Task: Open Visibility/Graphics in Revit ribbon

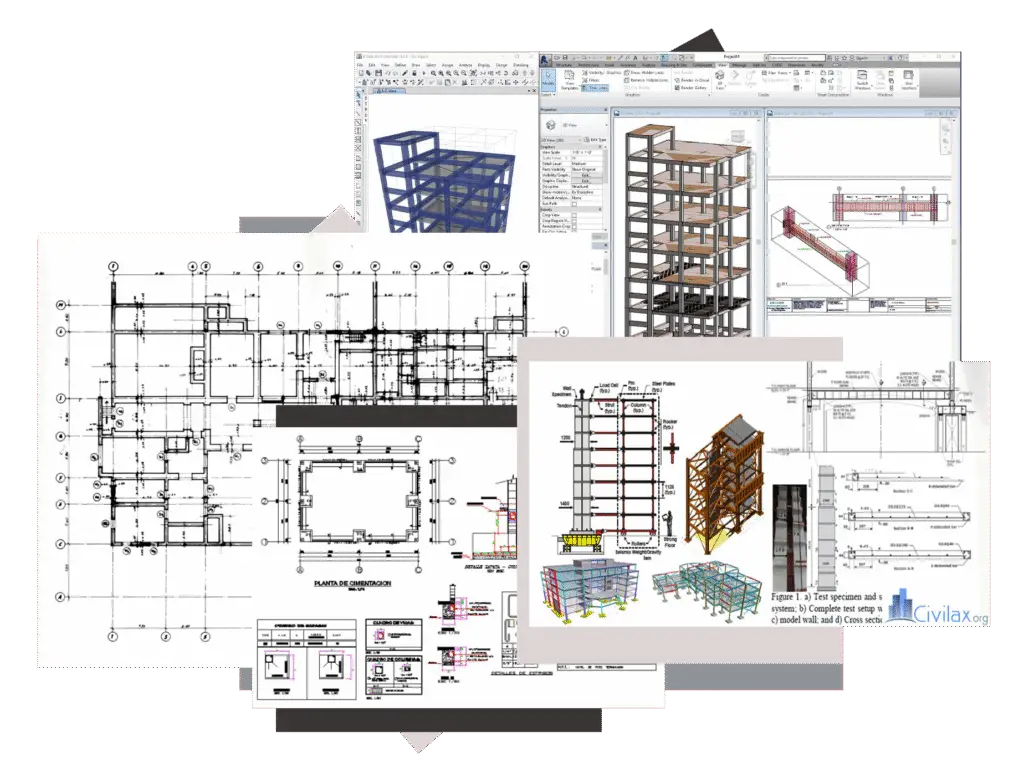Action: pyautogui.click(x=601, y=73)
